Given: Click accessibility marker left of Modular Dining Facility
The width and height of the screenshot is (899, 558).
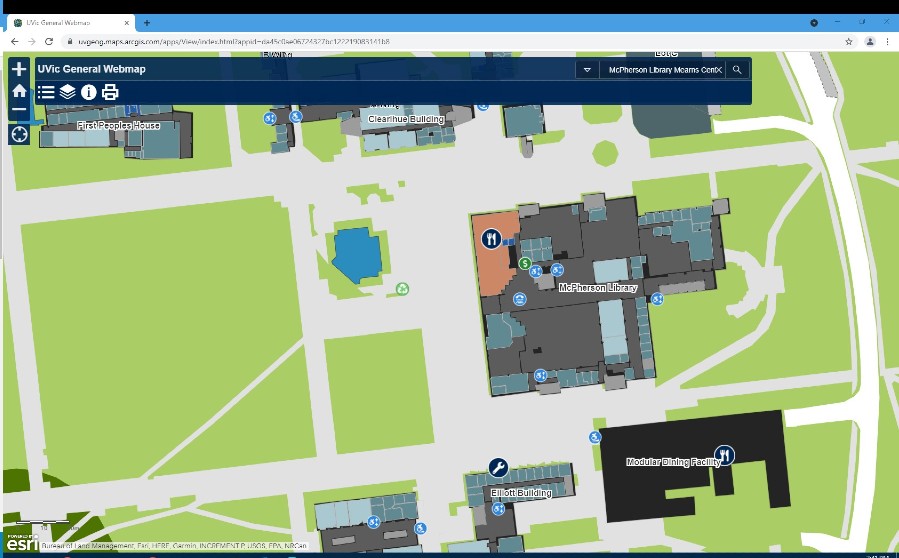Looking at the screenshot, I should [x=595, y=438].
